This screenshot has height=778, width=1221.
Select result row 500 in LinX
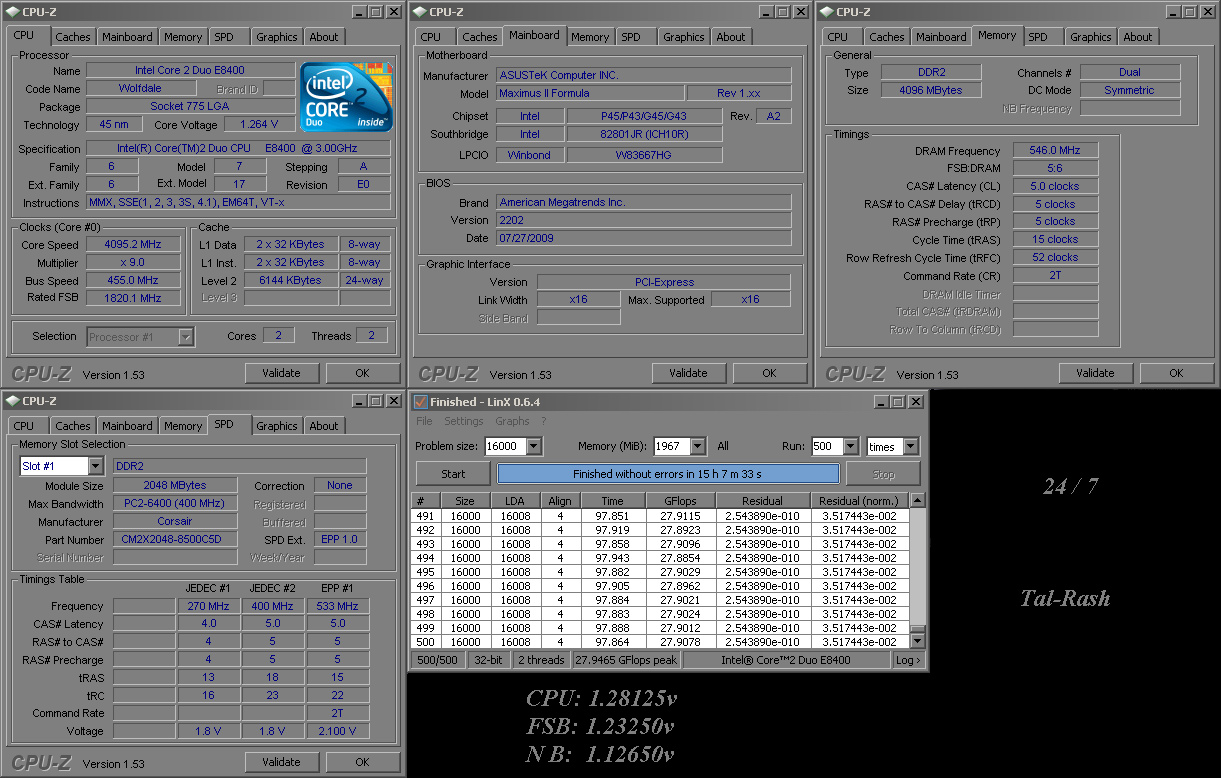pyautogui.click(x=660, y=642)
